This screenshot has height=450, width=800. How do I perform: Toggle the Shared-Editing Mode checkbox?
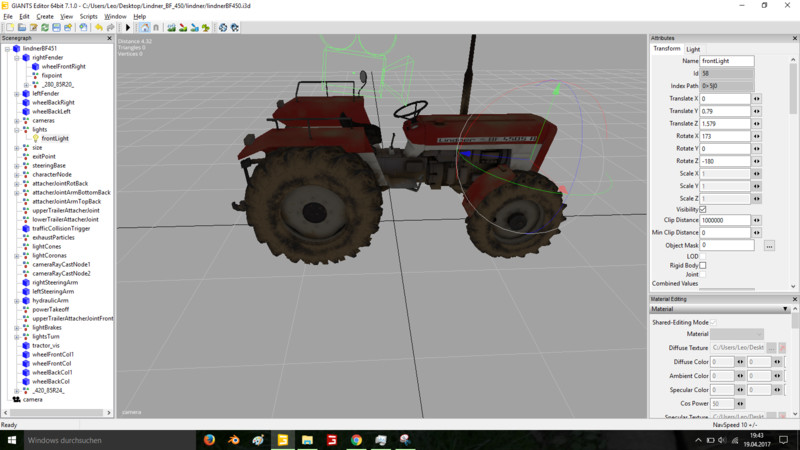coord(713,322)
